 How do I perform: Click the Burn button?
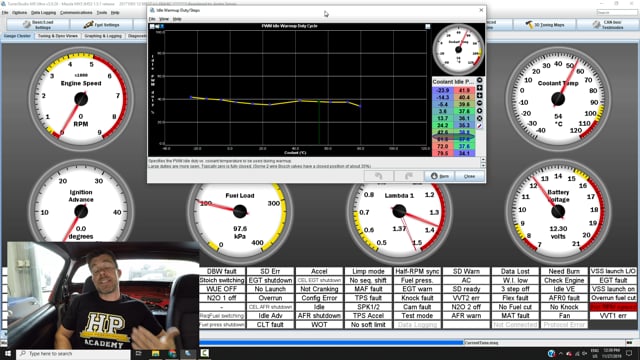point(440,176)
